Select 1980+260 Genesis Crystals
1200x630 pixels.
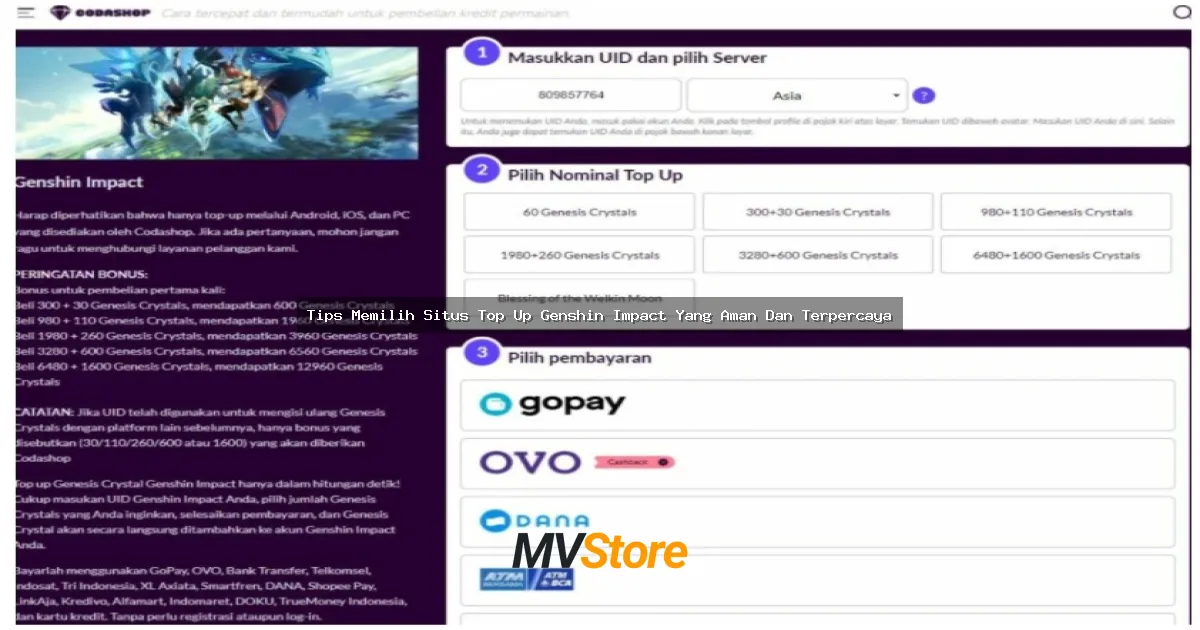click(x=579, y=255)
